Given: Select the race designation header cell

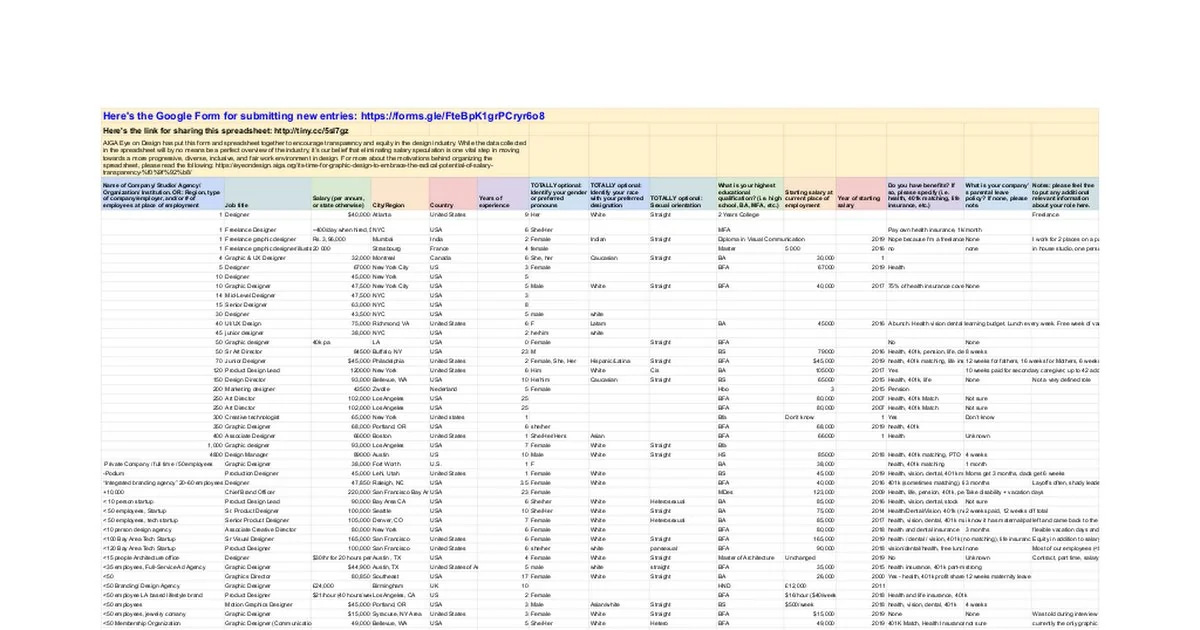Looking at the screenshot, I should pos(619,195).
